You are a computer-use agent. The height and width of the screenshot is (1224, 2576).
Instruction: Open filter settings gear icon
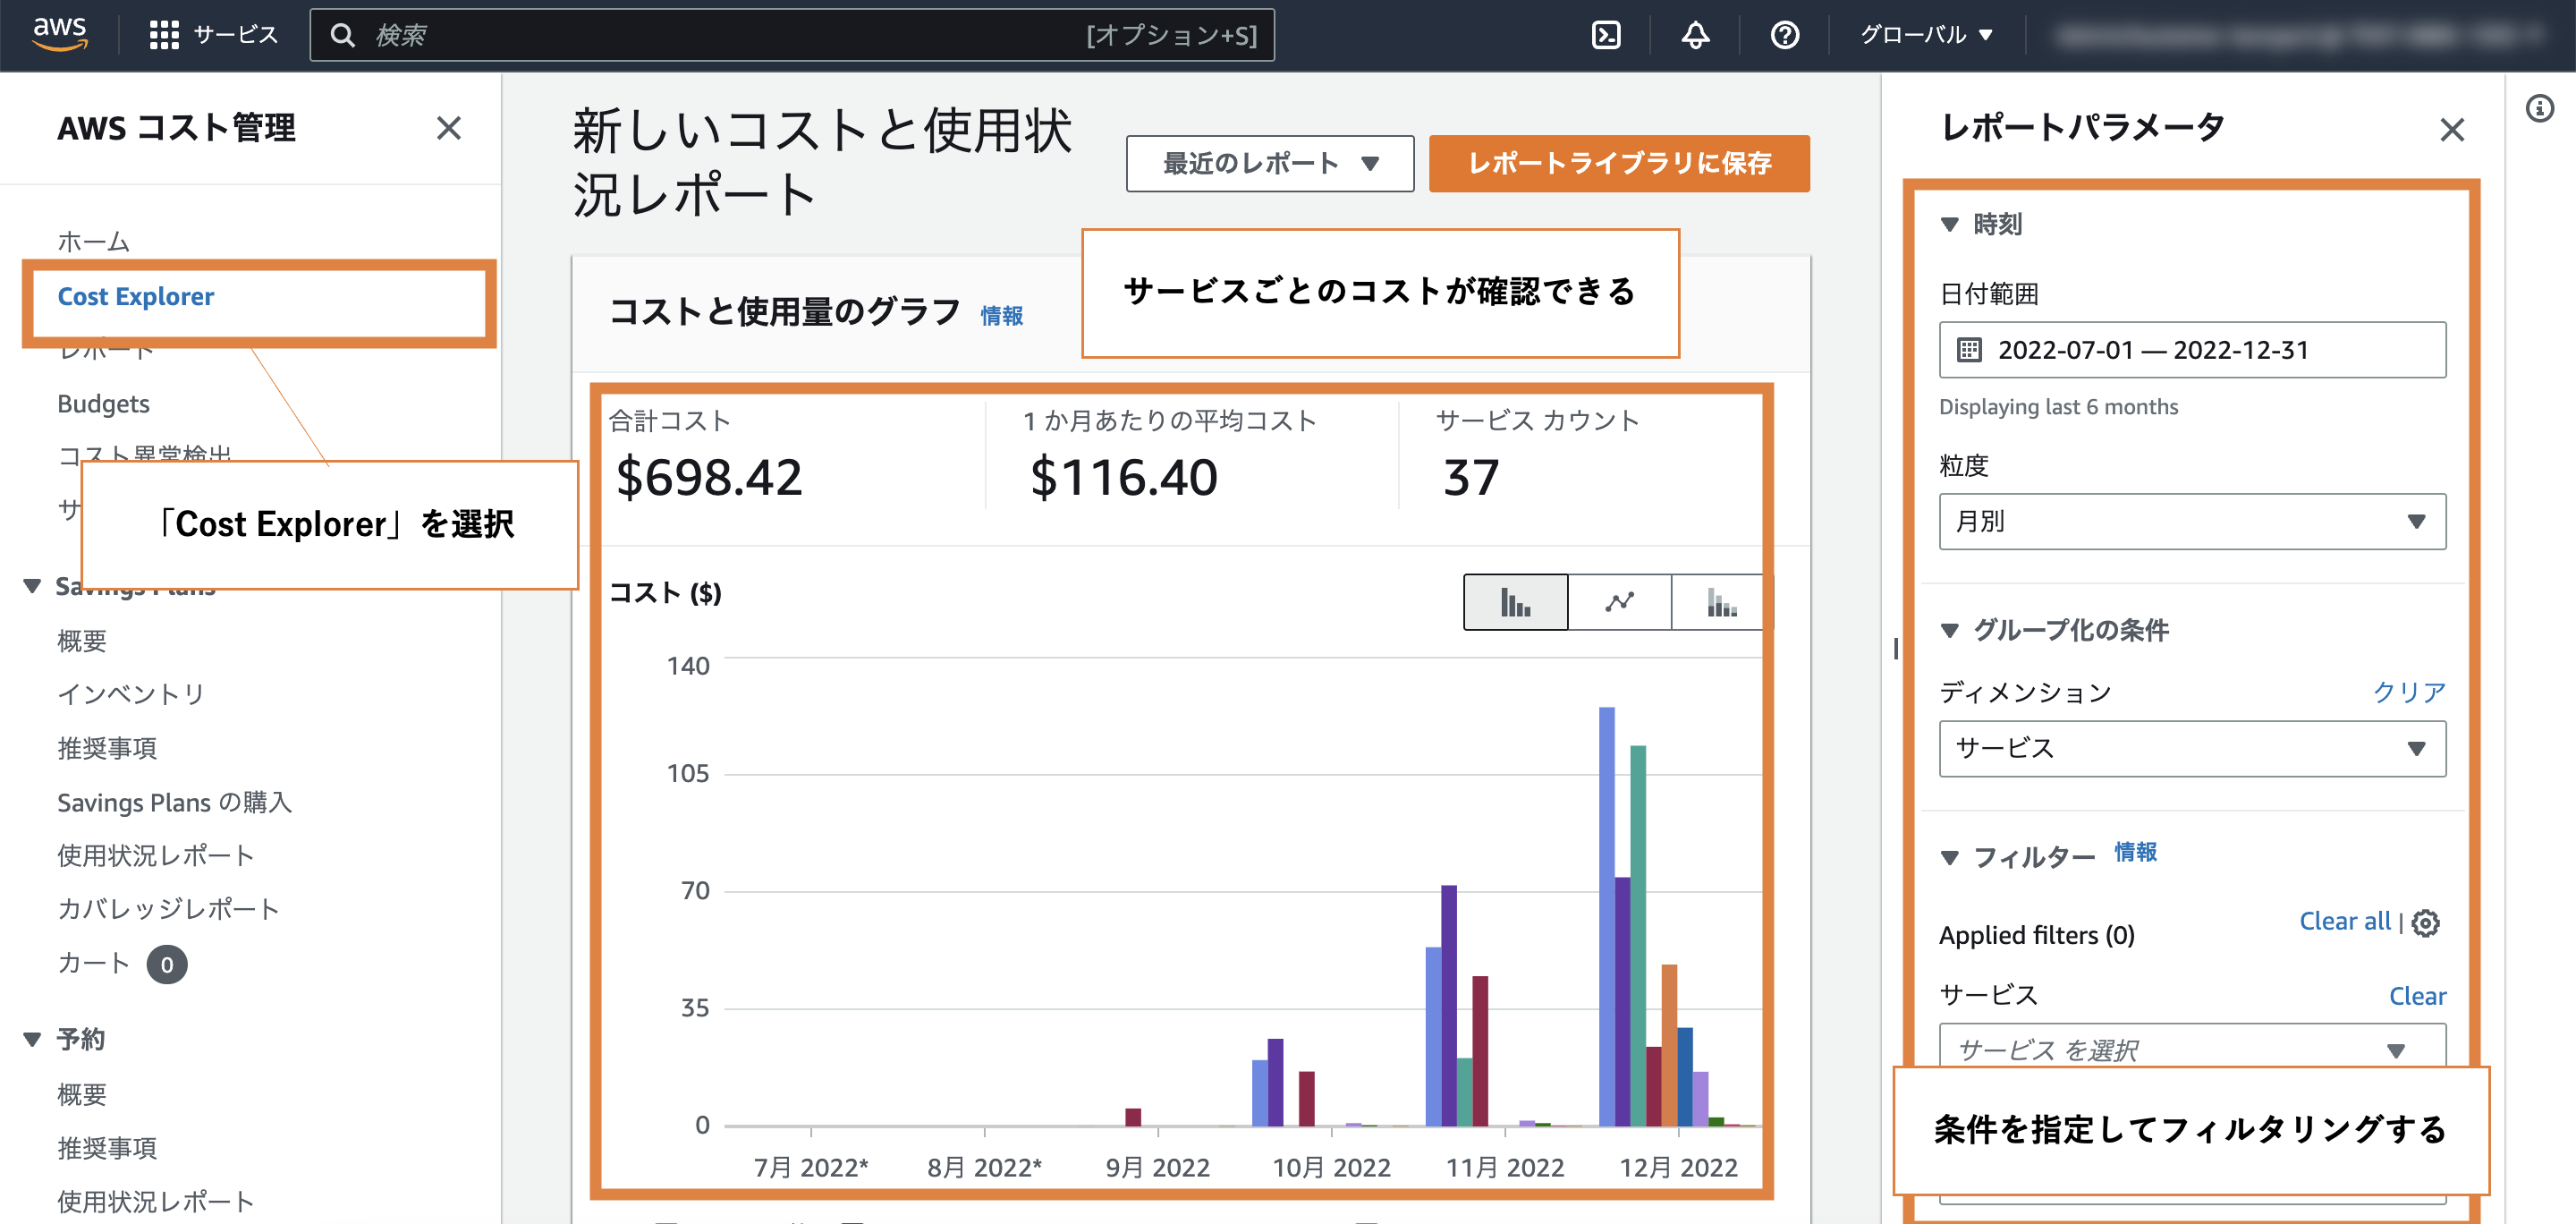pyautogui.click(x=2426, y=922)
